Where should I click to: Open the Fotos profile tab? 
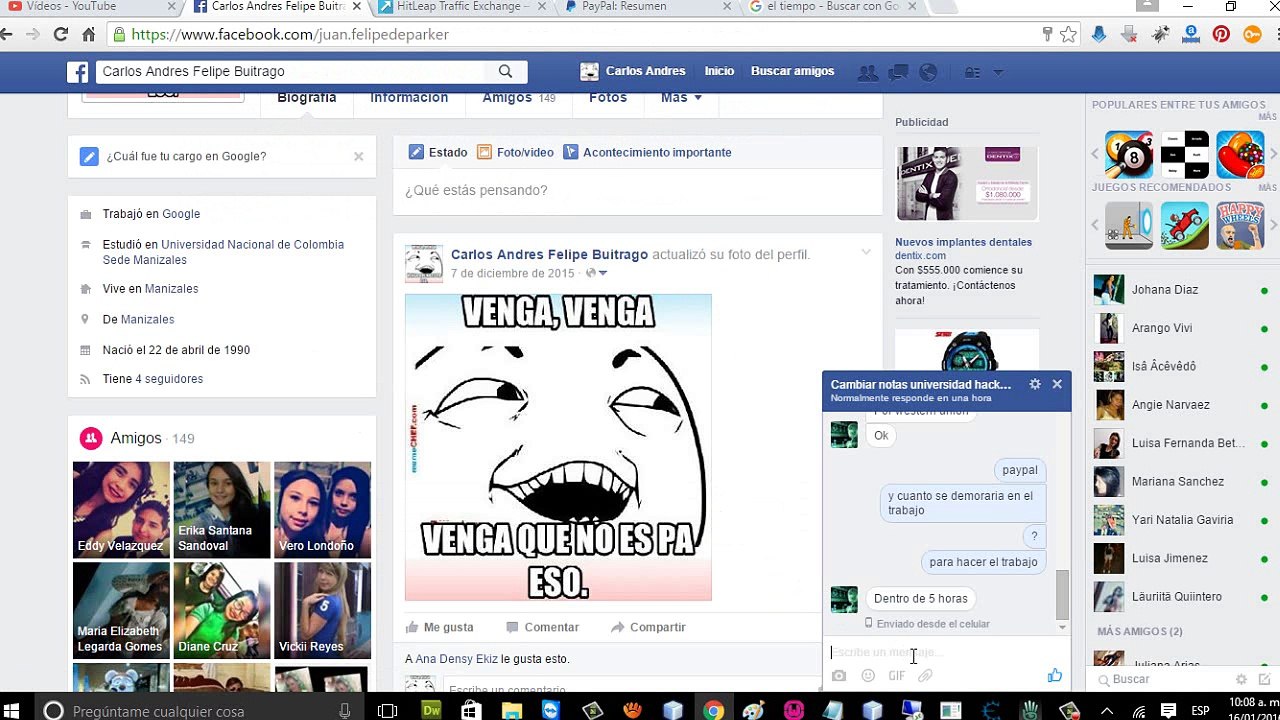pyautogui.click(x=608, y=98)
